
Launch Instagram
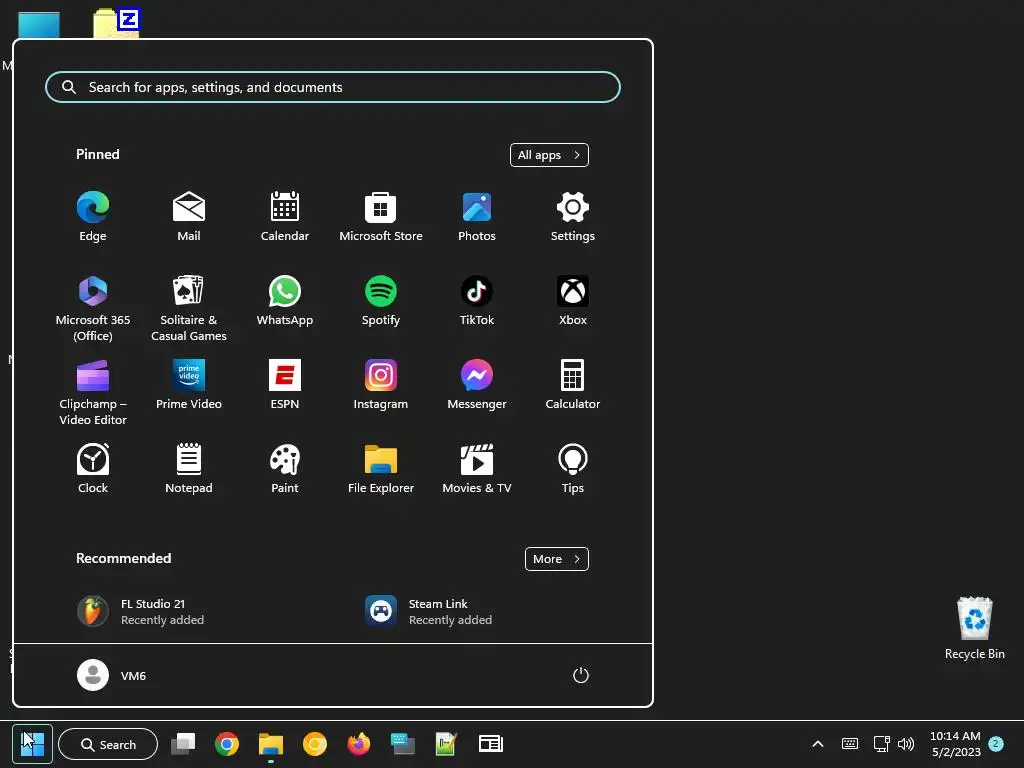tap(381, 385)
